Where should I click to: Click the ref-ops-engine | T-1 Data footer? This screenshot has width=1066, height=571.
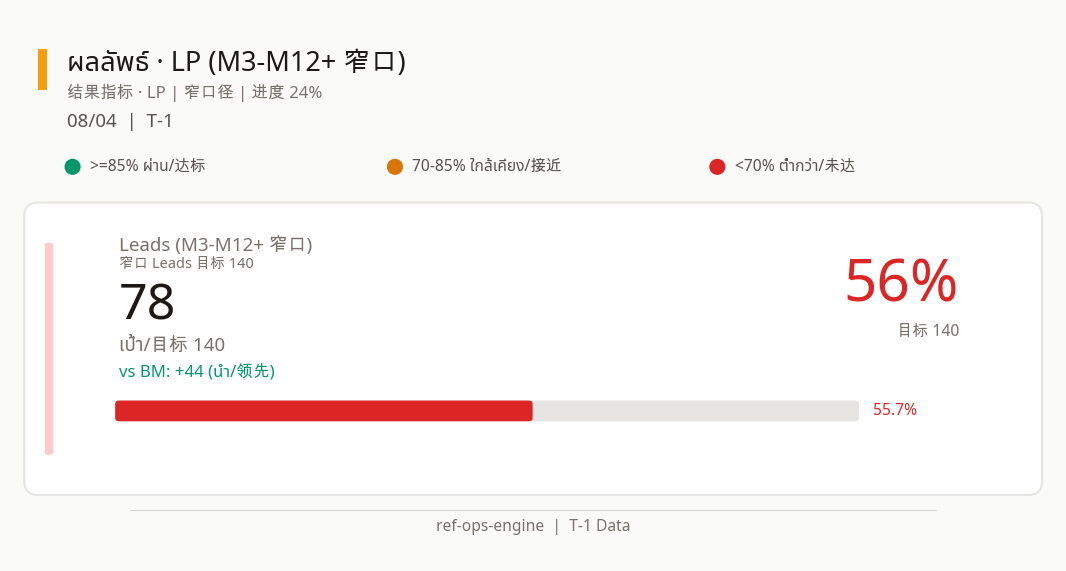point(533,525)
